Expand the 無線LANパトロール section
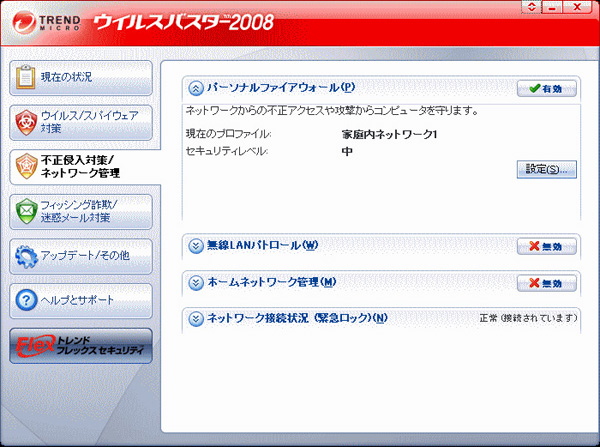Viewport: 600px width, 447px height. 196,246
